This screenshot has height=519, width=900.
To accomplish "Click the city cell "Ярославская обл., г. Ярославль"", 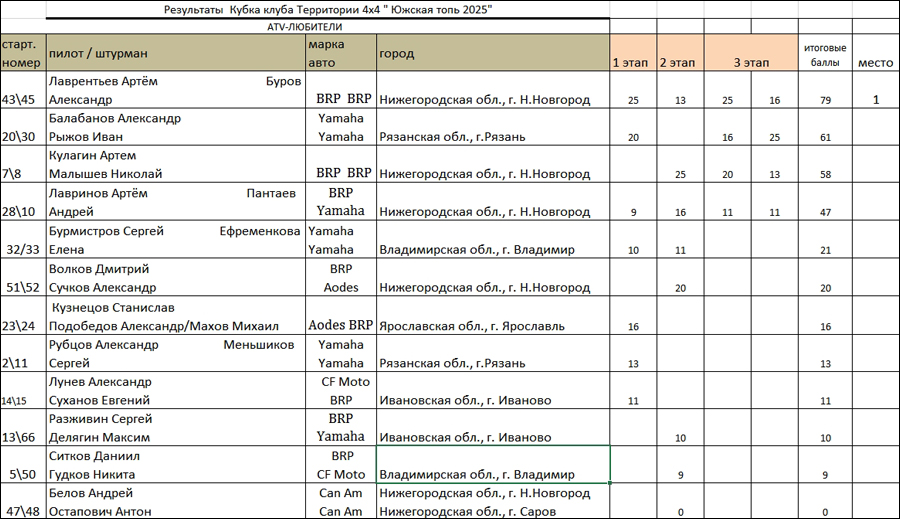I will (x=493, y=325).
